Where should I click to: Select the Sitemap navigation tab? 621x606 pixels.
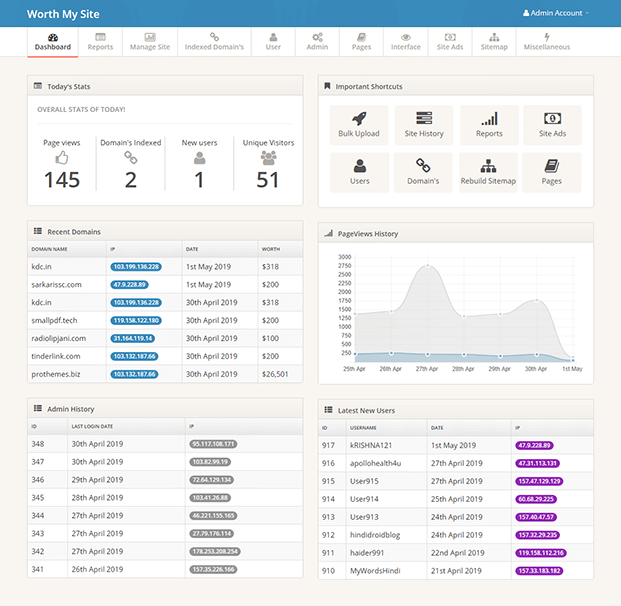pos(494,41)
